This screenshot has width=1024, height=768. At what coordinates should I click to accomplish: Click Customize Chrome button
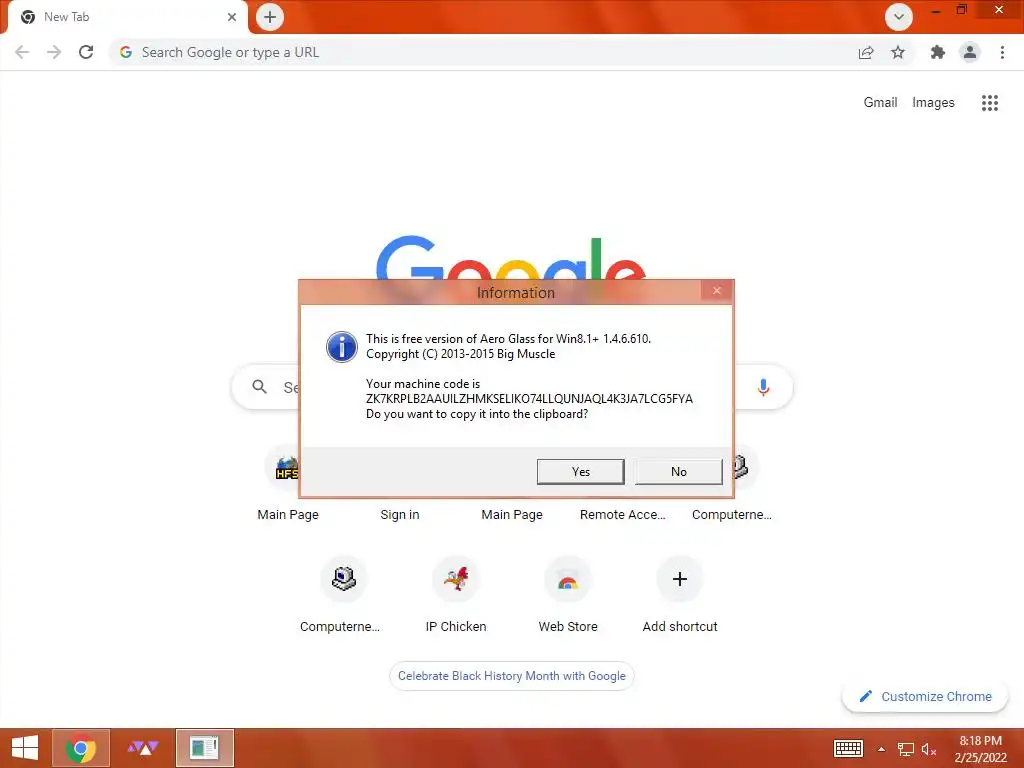[x=925, y=696]
